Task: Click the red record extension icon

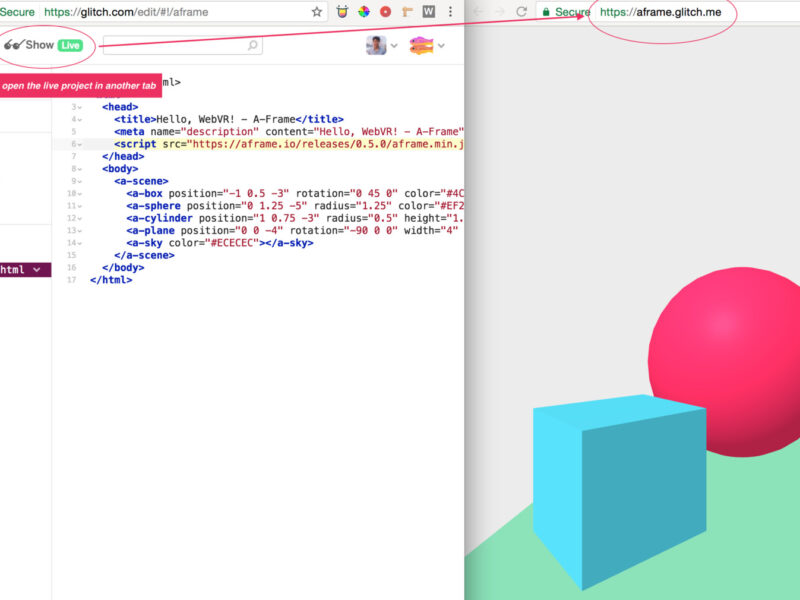Action: pos(386,11)
